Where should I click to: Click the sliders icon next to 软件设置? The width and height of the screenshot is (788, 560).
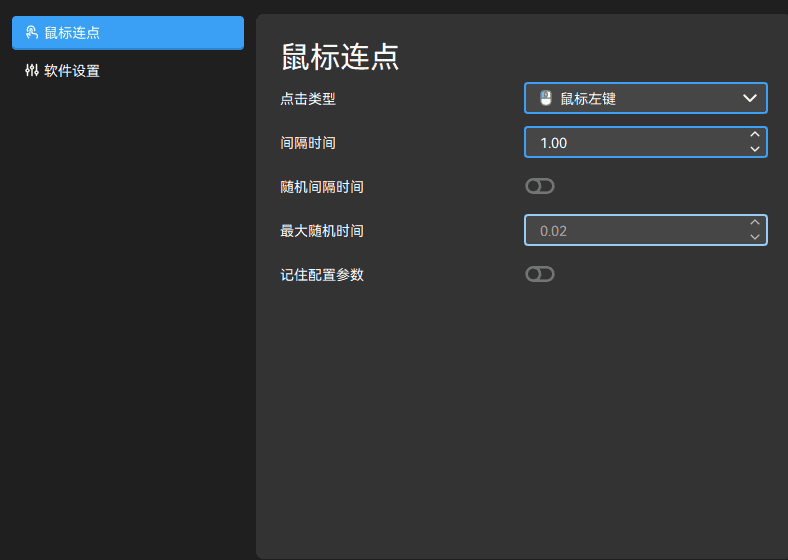[x=32, y=70]
